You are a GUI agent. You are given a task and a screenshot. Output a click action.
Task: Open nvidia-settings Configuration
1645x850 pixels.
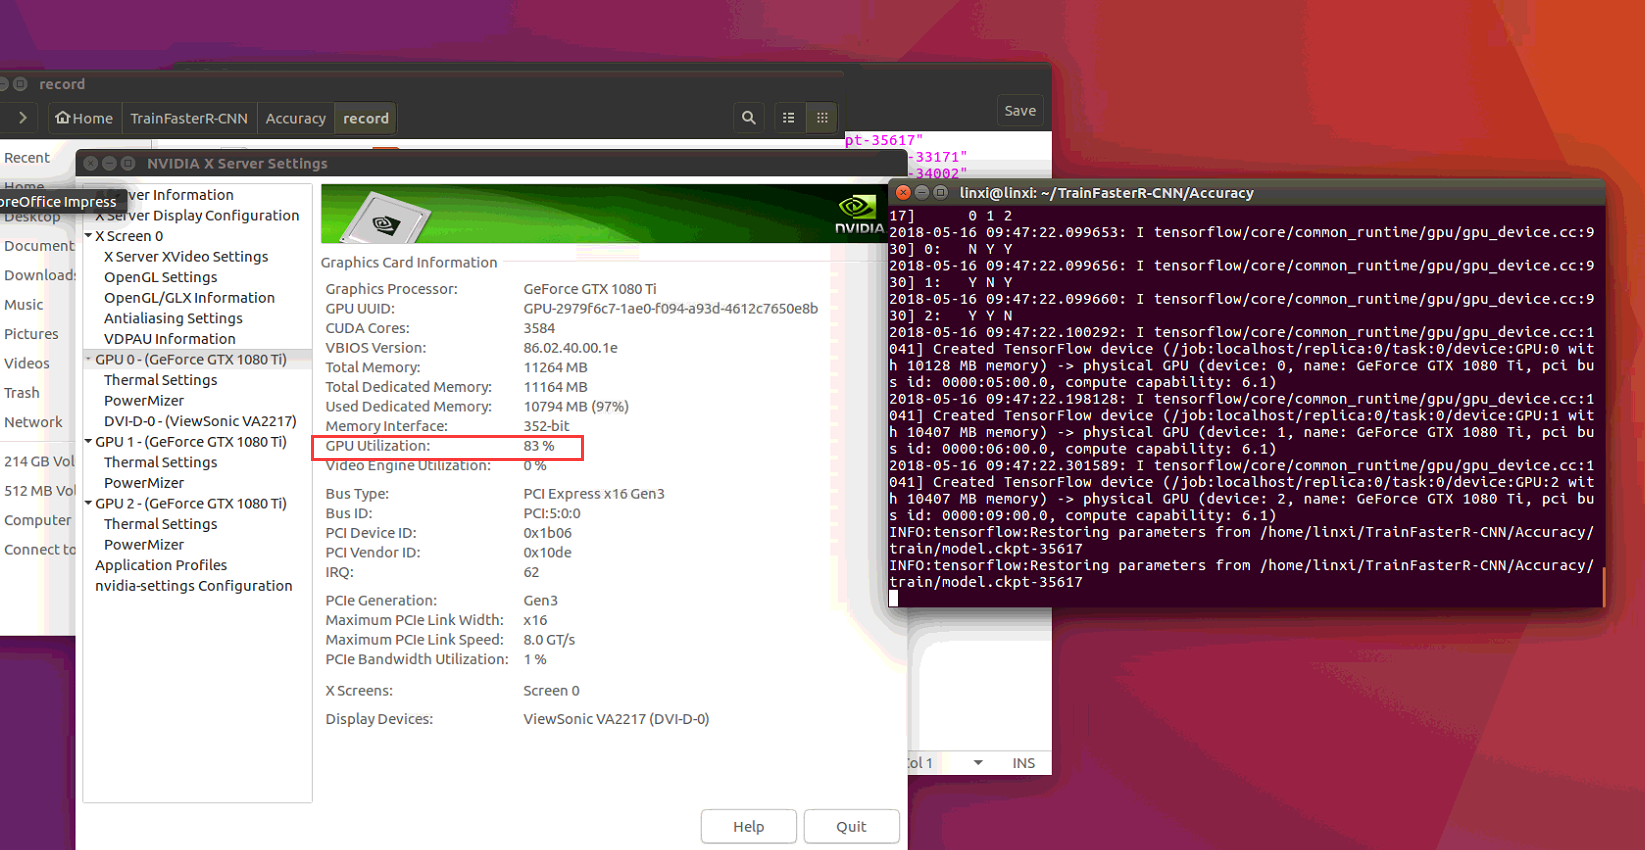point(194,586)
